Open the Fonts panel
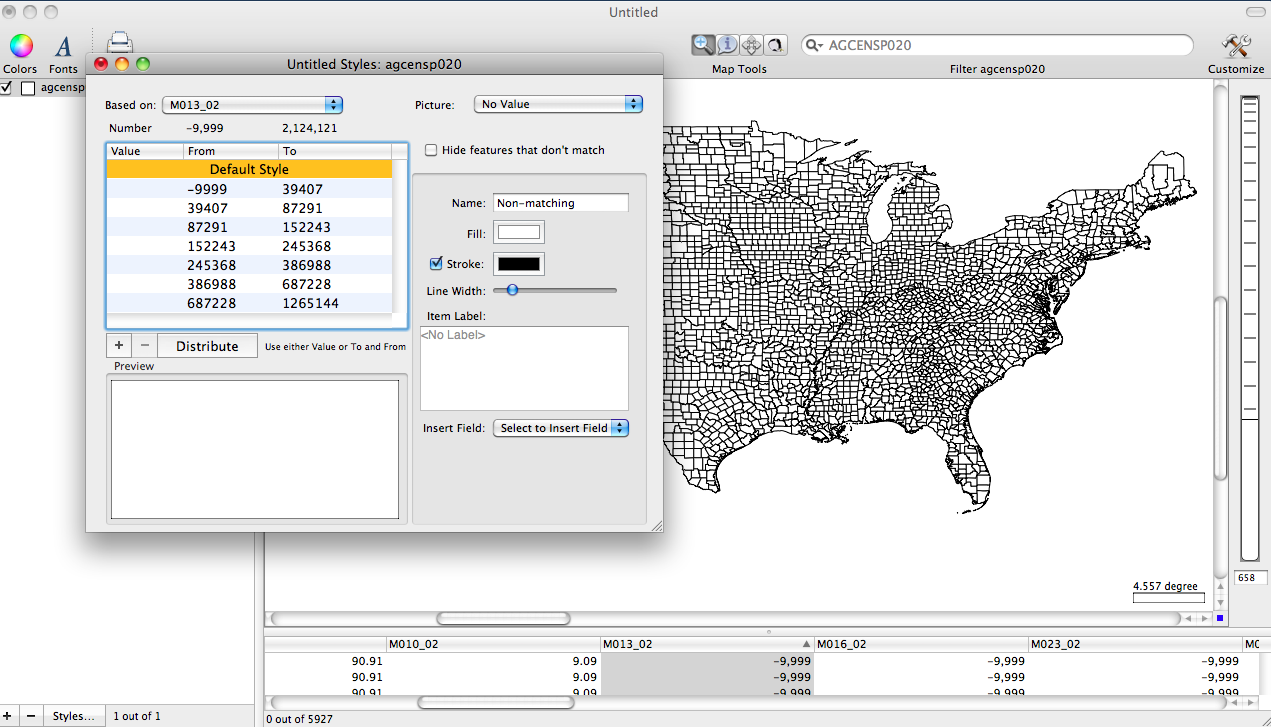The height and width of the screenshot is (727, 1271). click(x=63, y=47)
